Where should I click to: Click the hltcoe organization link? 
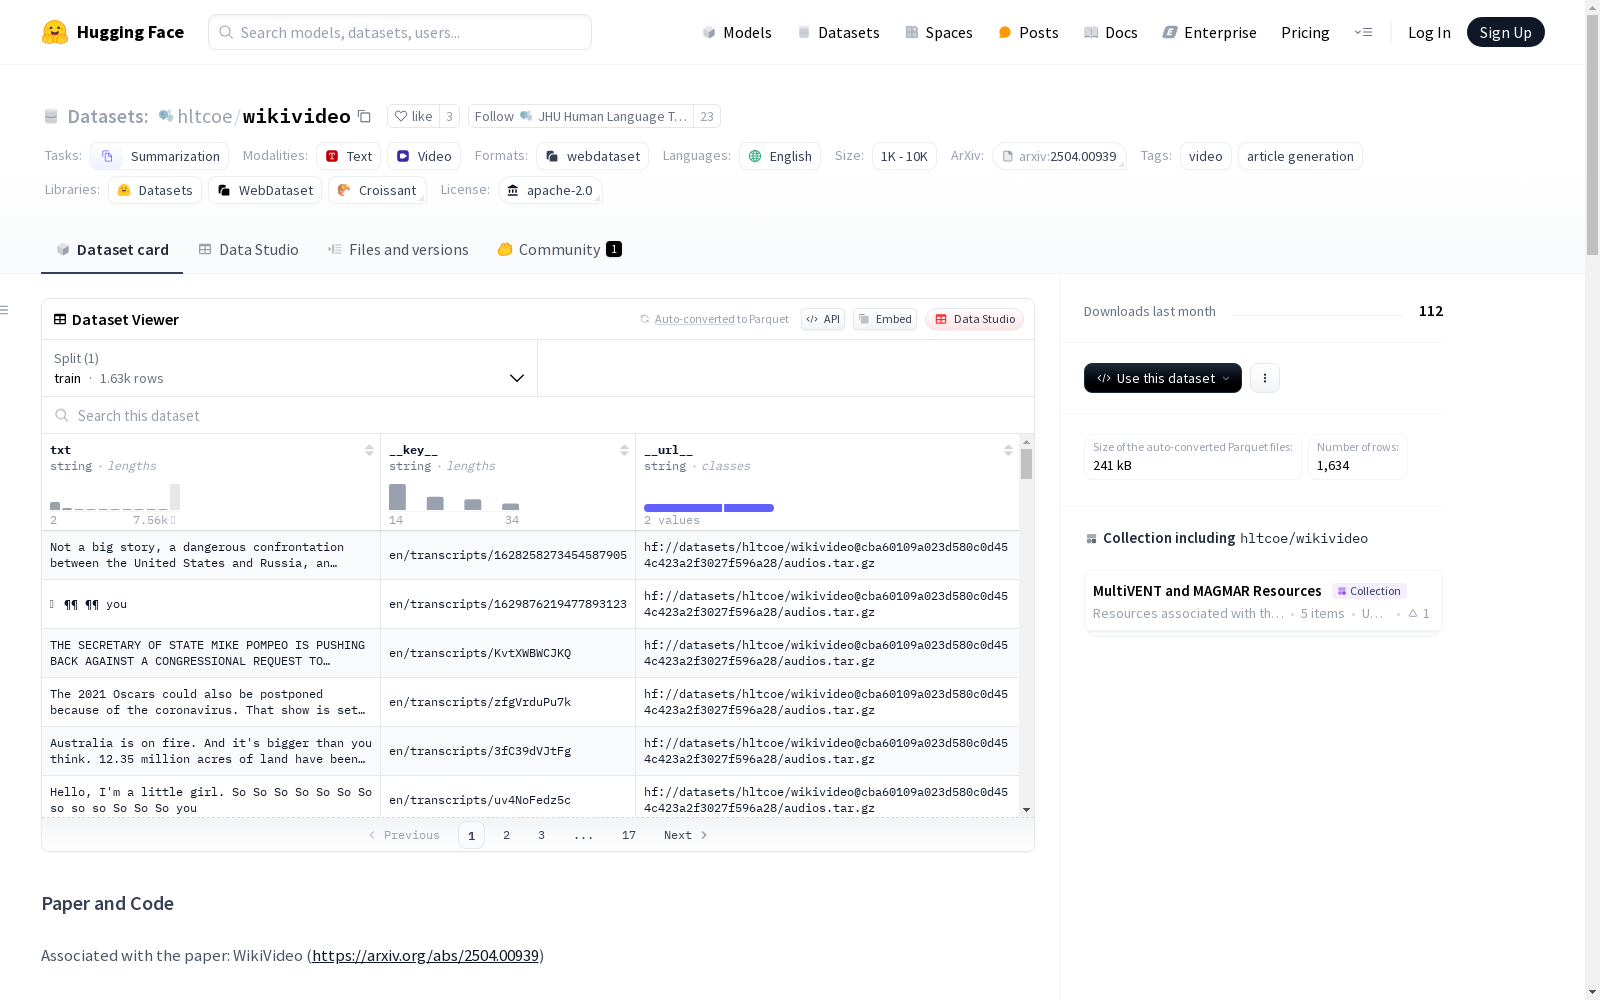click(204, 116)
